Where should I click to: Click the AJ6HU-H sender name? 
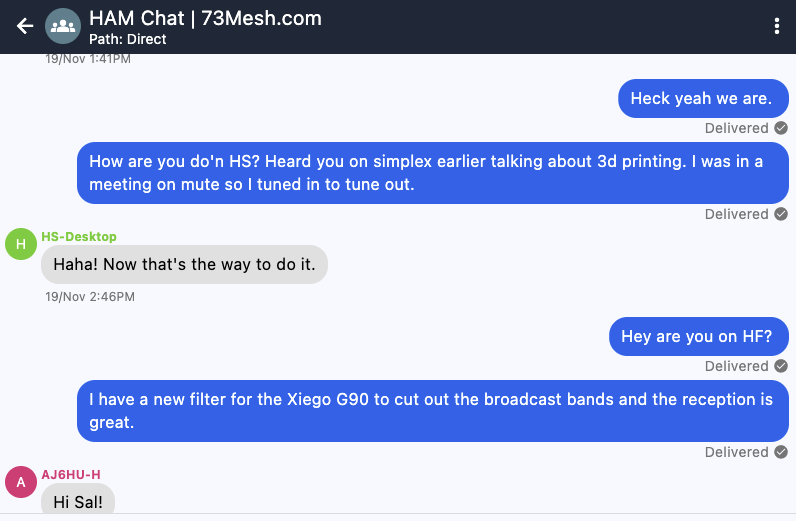pos(71,474)
